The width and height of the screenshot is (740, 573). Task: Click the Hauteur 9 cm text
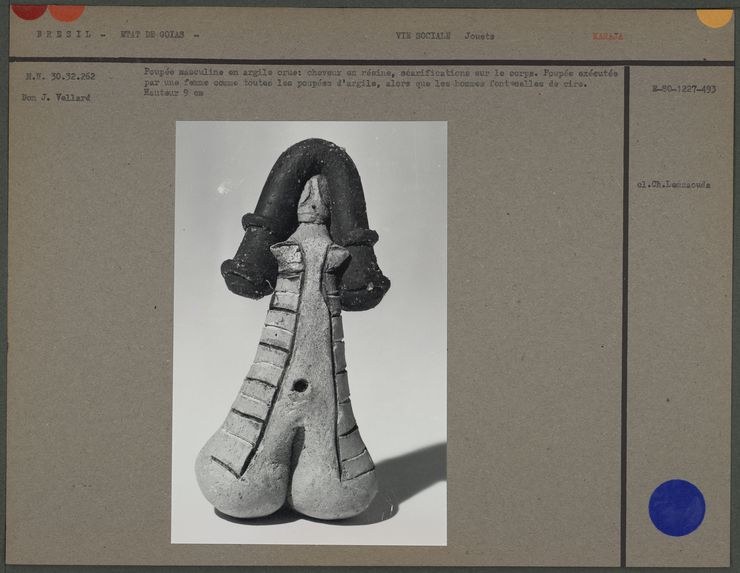(166, 94)
